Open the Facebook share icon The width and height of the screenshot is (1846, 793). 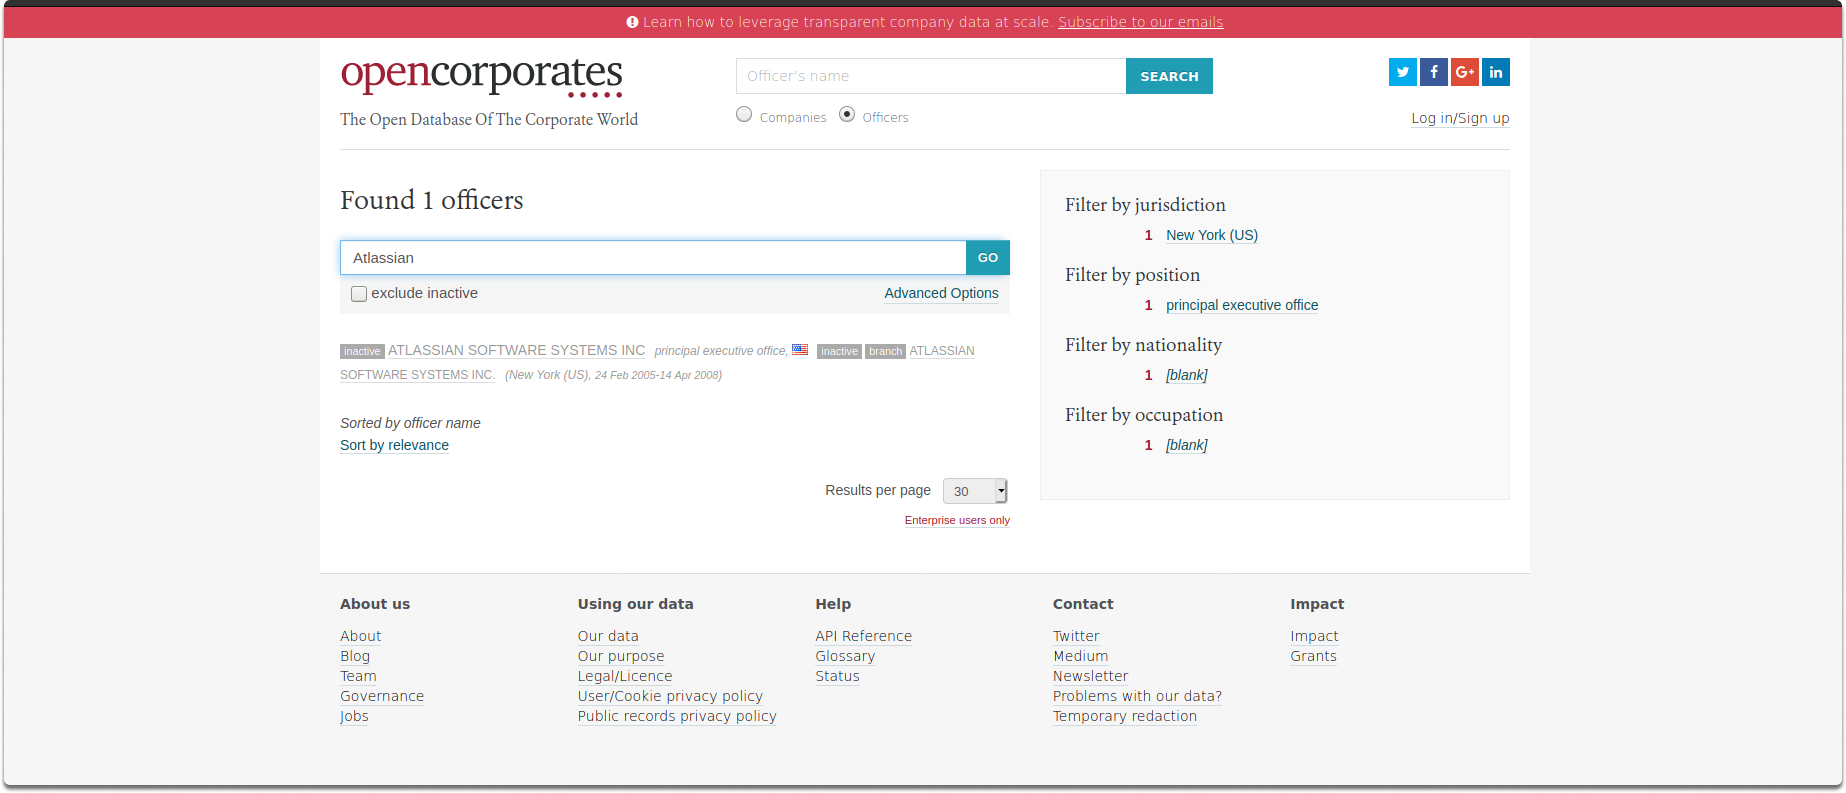[x=1433, y=72]
